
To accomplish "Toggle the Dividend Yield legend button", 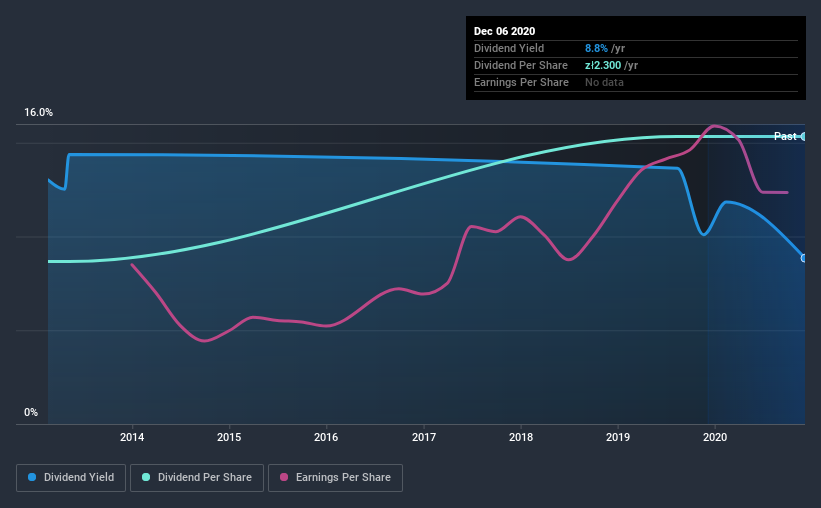I will coord(72,478).
